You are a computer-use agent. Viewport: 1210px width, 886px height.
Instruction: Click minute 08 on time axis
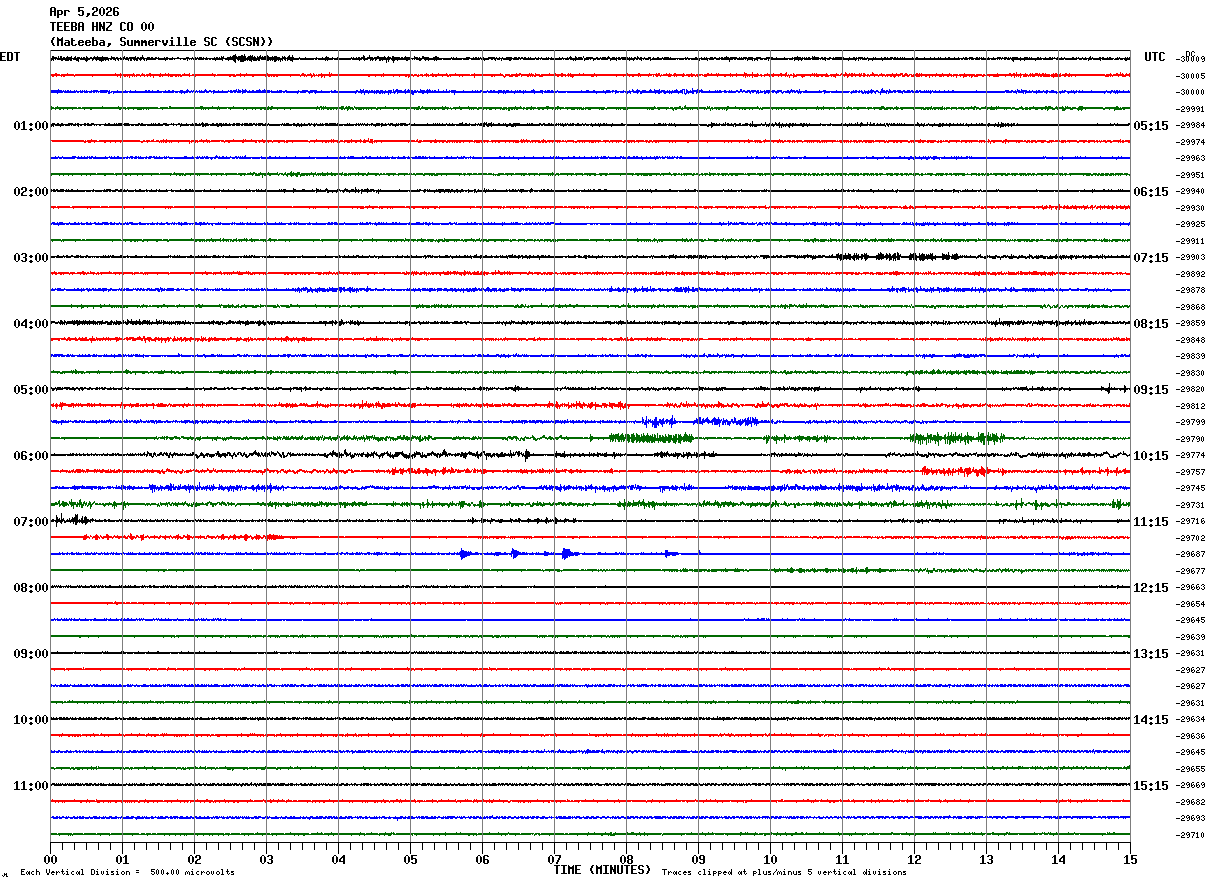626,859
